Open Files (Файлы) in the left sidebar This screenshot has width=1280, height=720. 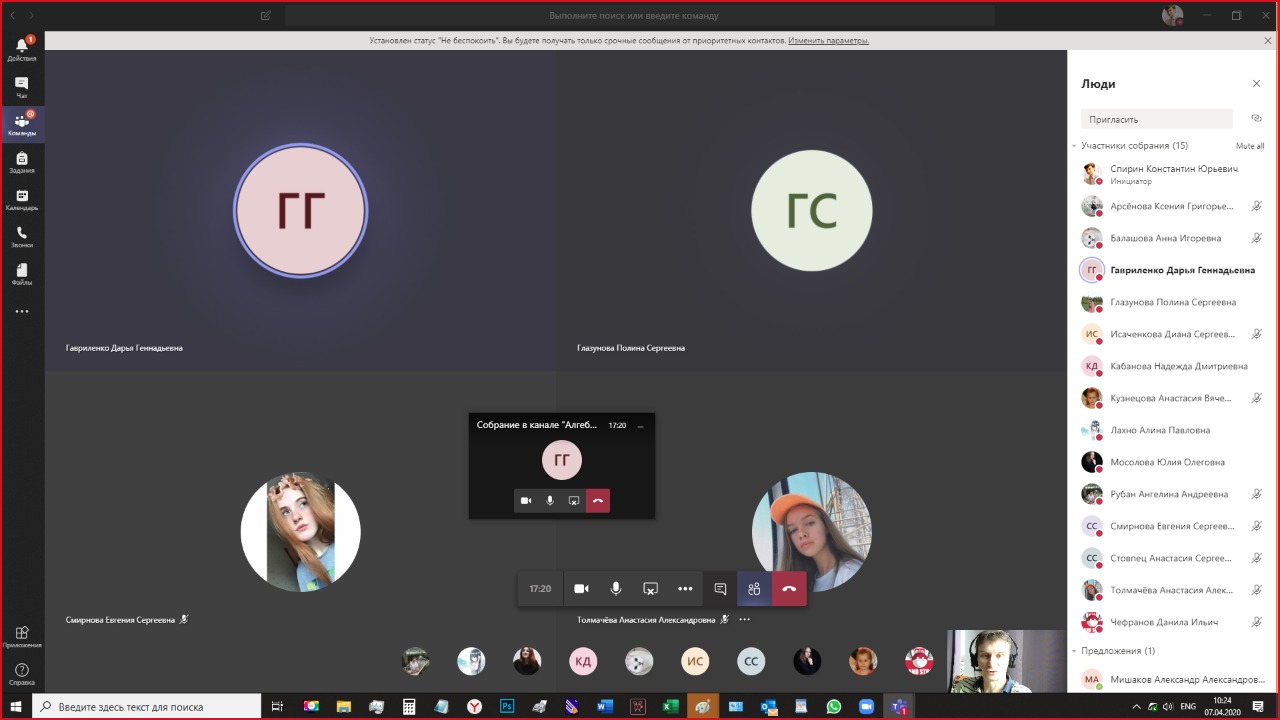click(21, 274)
